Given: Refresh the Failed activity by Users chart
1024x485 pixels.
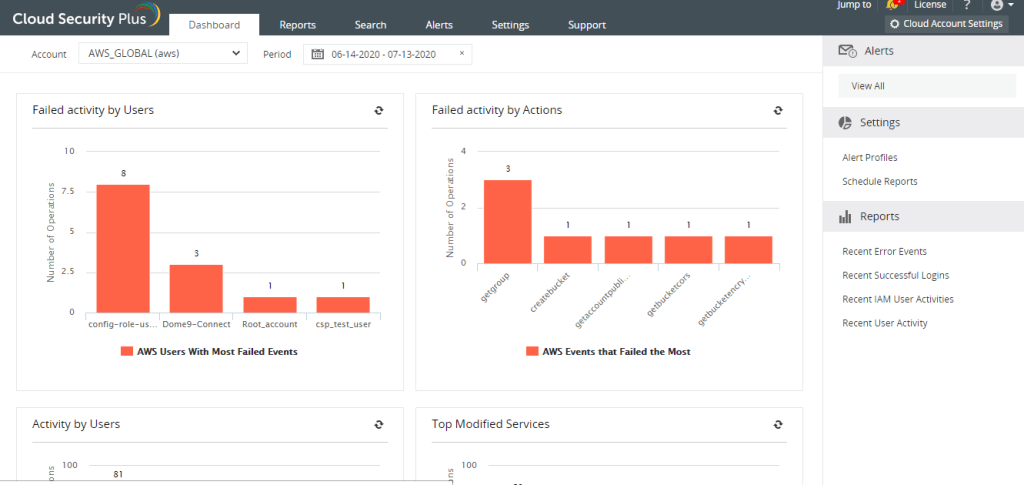Looking at the screenshot, I should click(378, 111).
